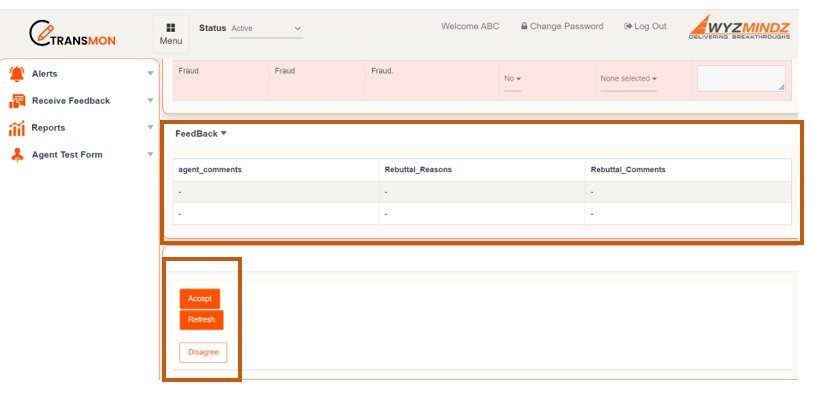
Task: Click the agent_comments column header
Action: 210,170
